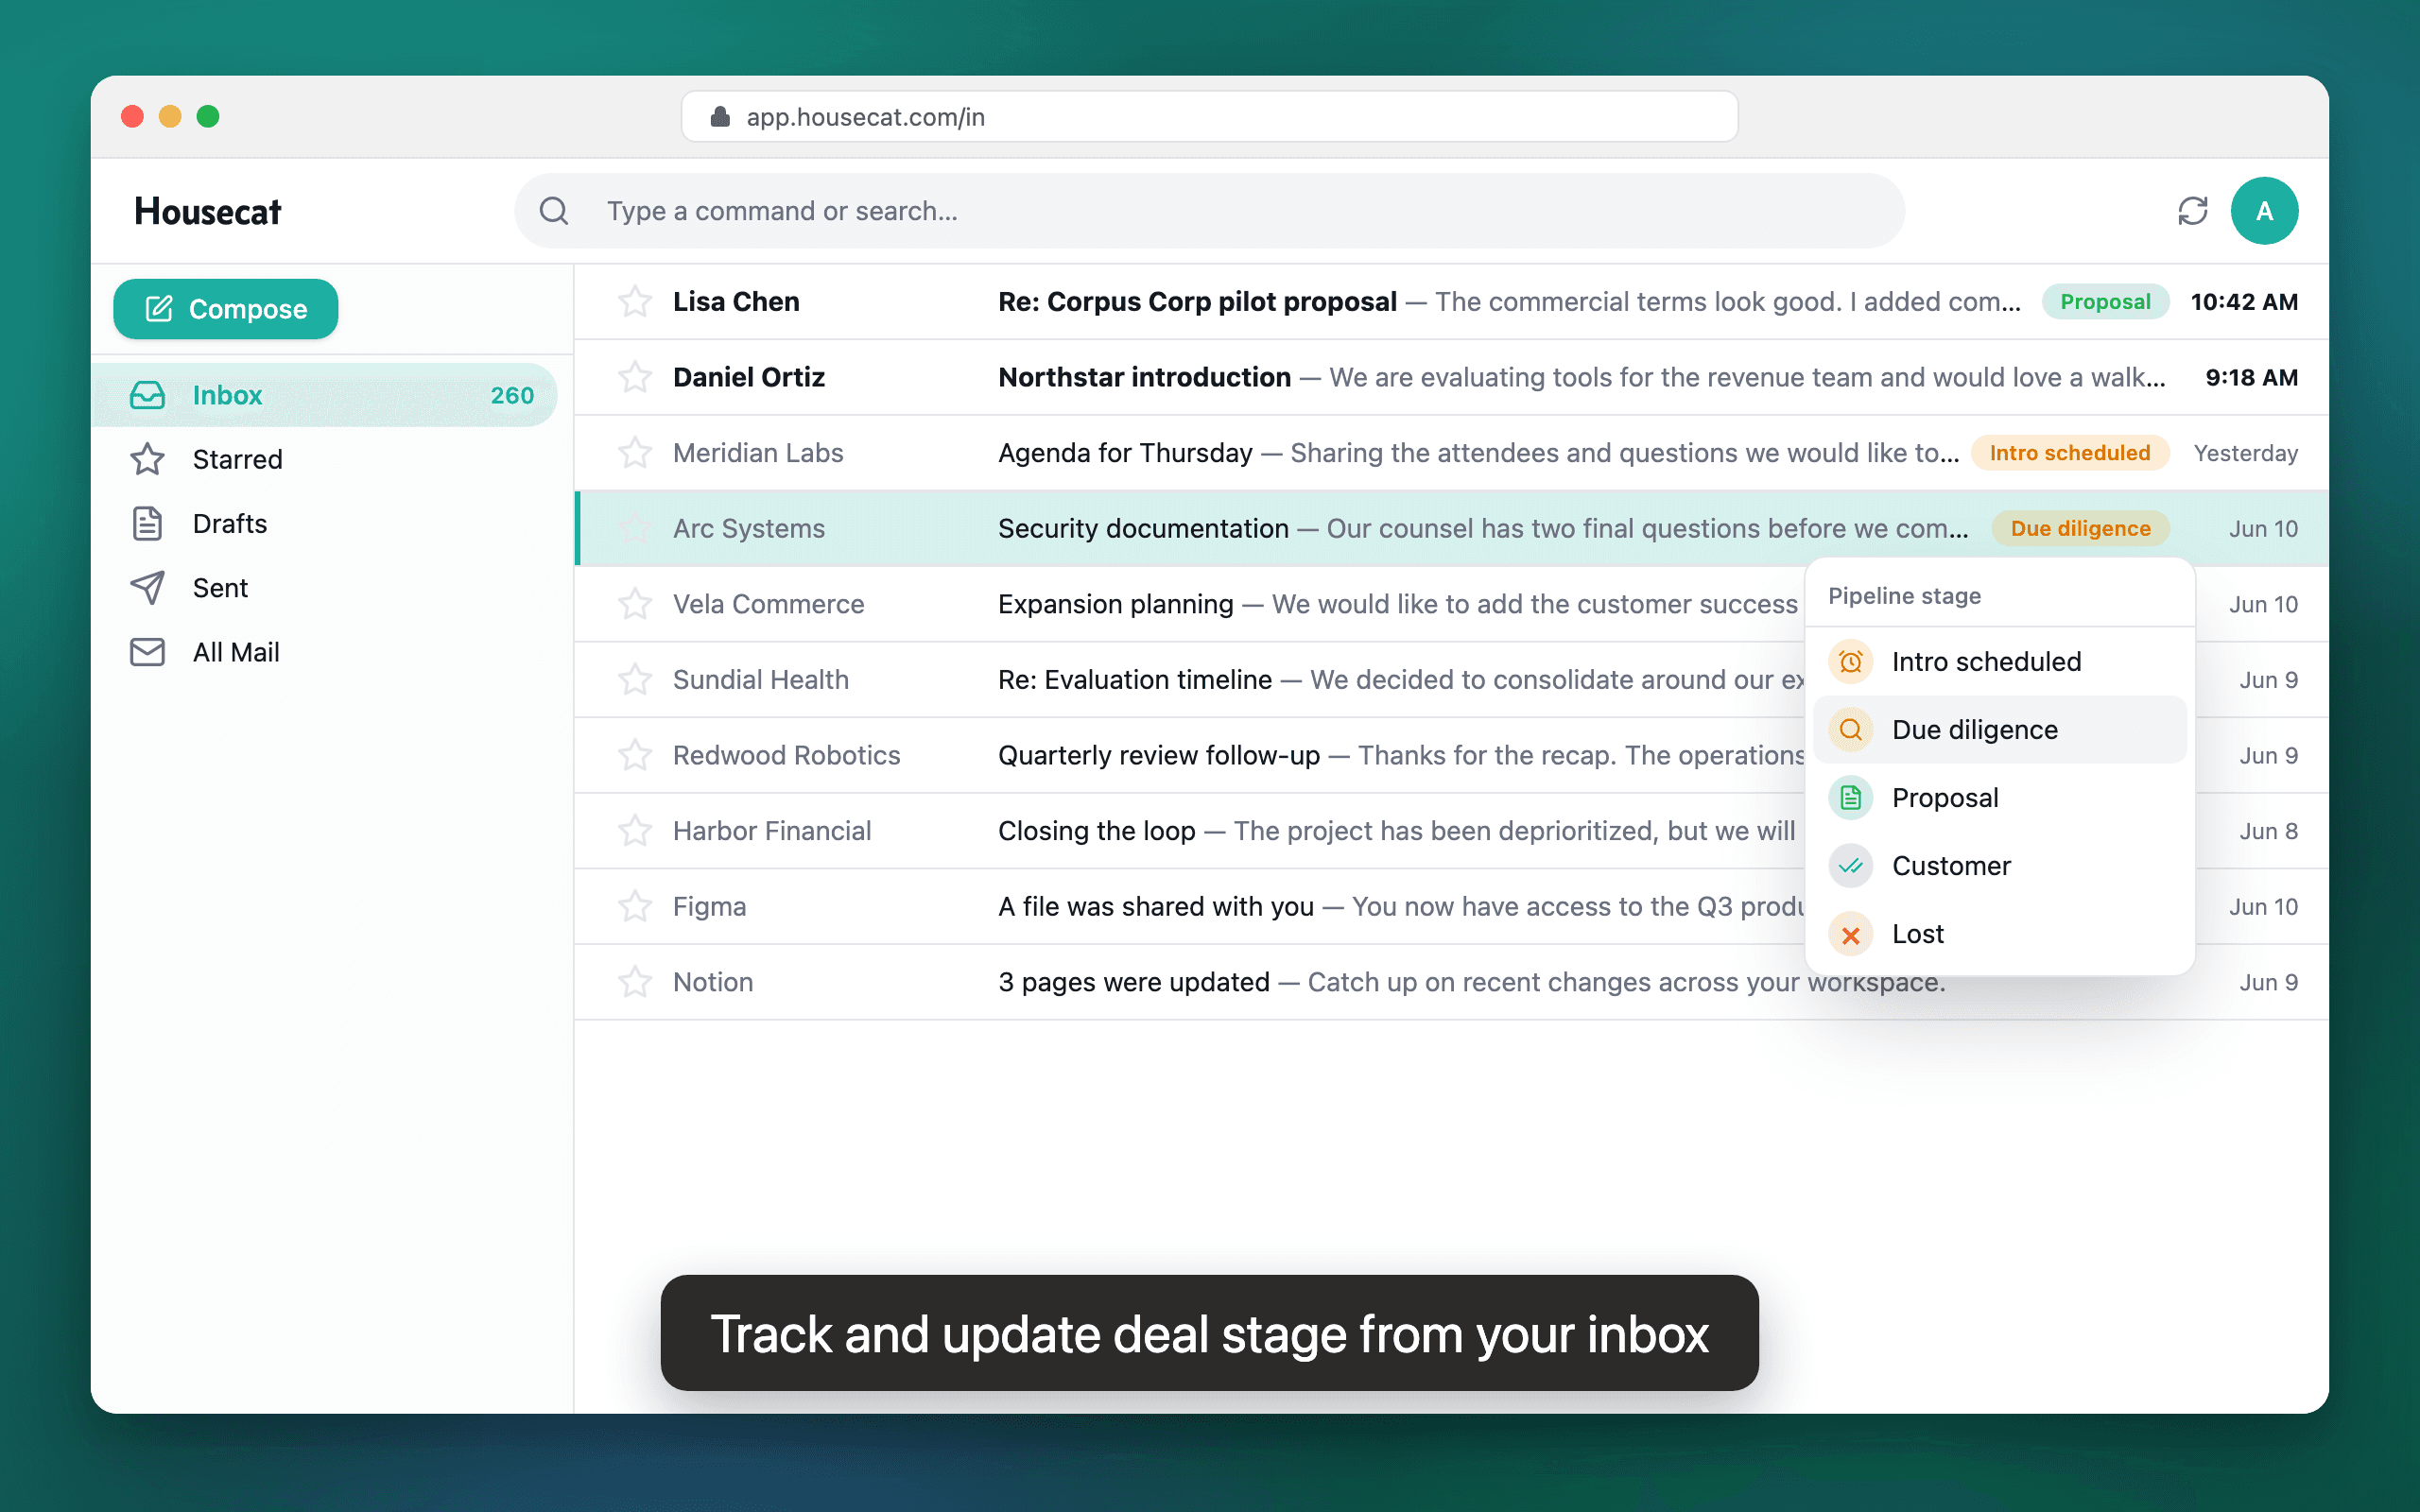
Task: Click the 10:42 AM timestamp
Action: [2244, 302]
